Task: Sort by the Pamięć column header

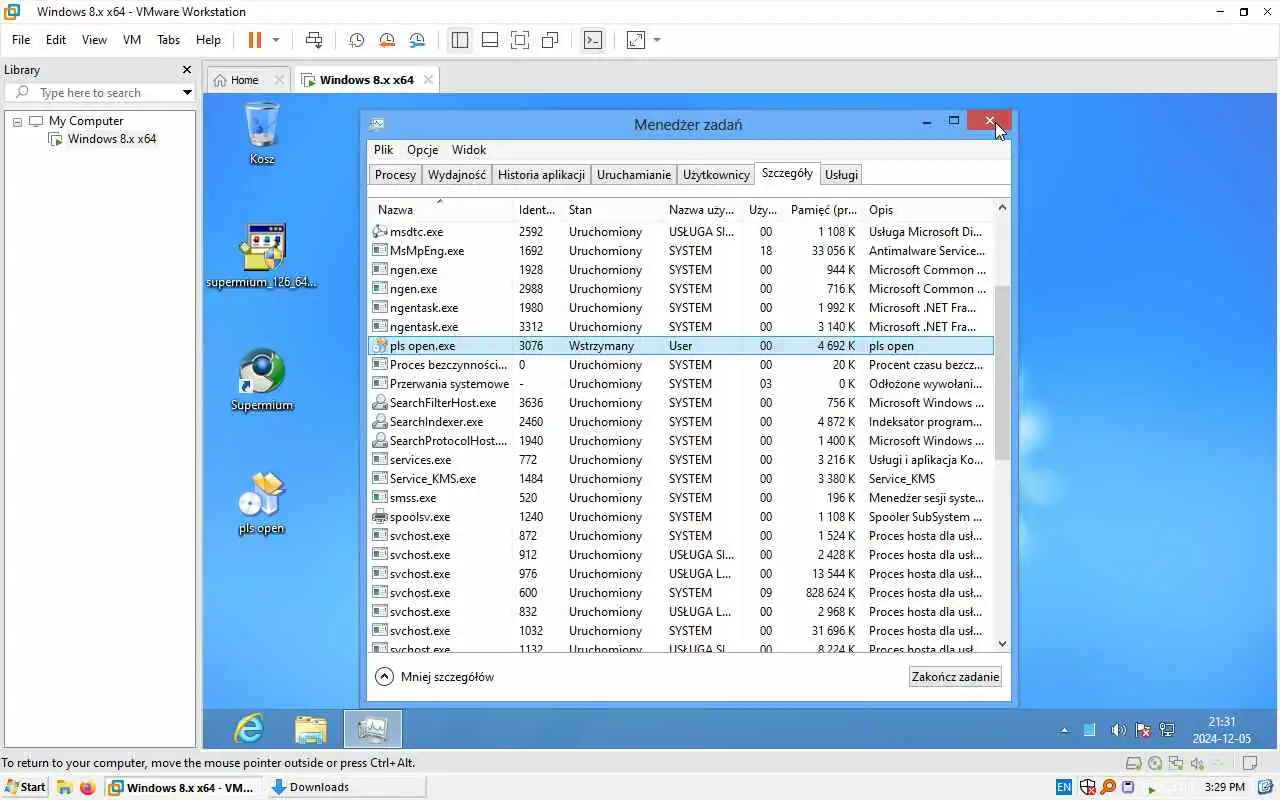Action: pyautogui.click(x=823, y=209)
